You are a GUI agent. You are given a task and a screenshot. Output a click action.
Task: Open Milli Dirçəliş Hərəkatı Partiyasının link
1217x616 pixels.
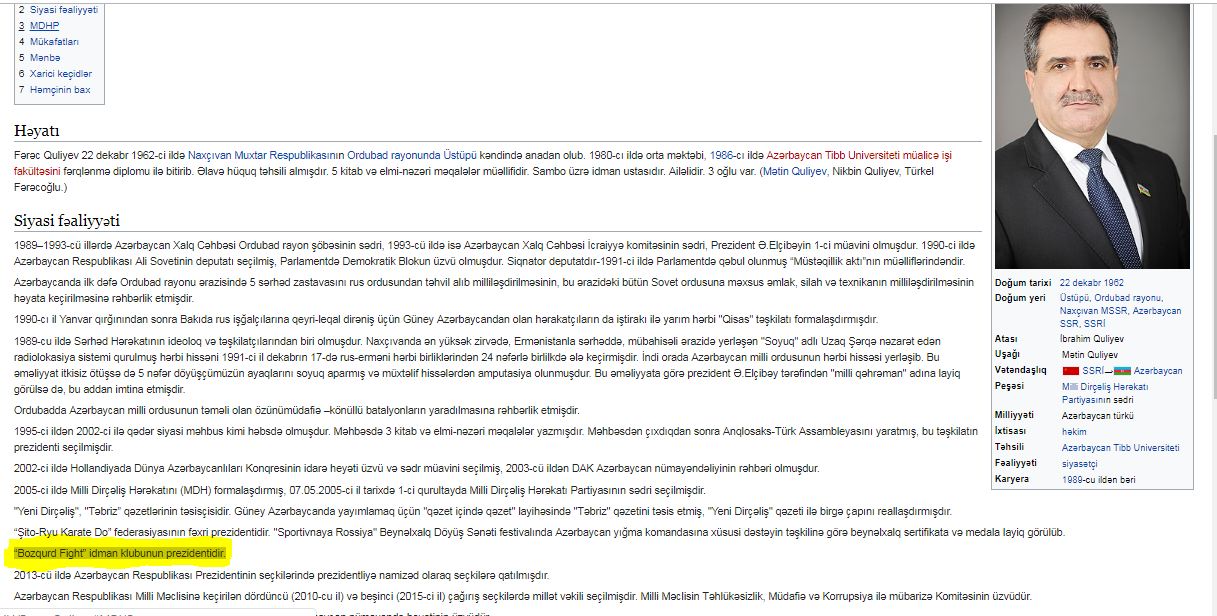(1105, 393)
